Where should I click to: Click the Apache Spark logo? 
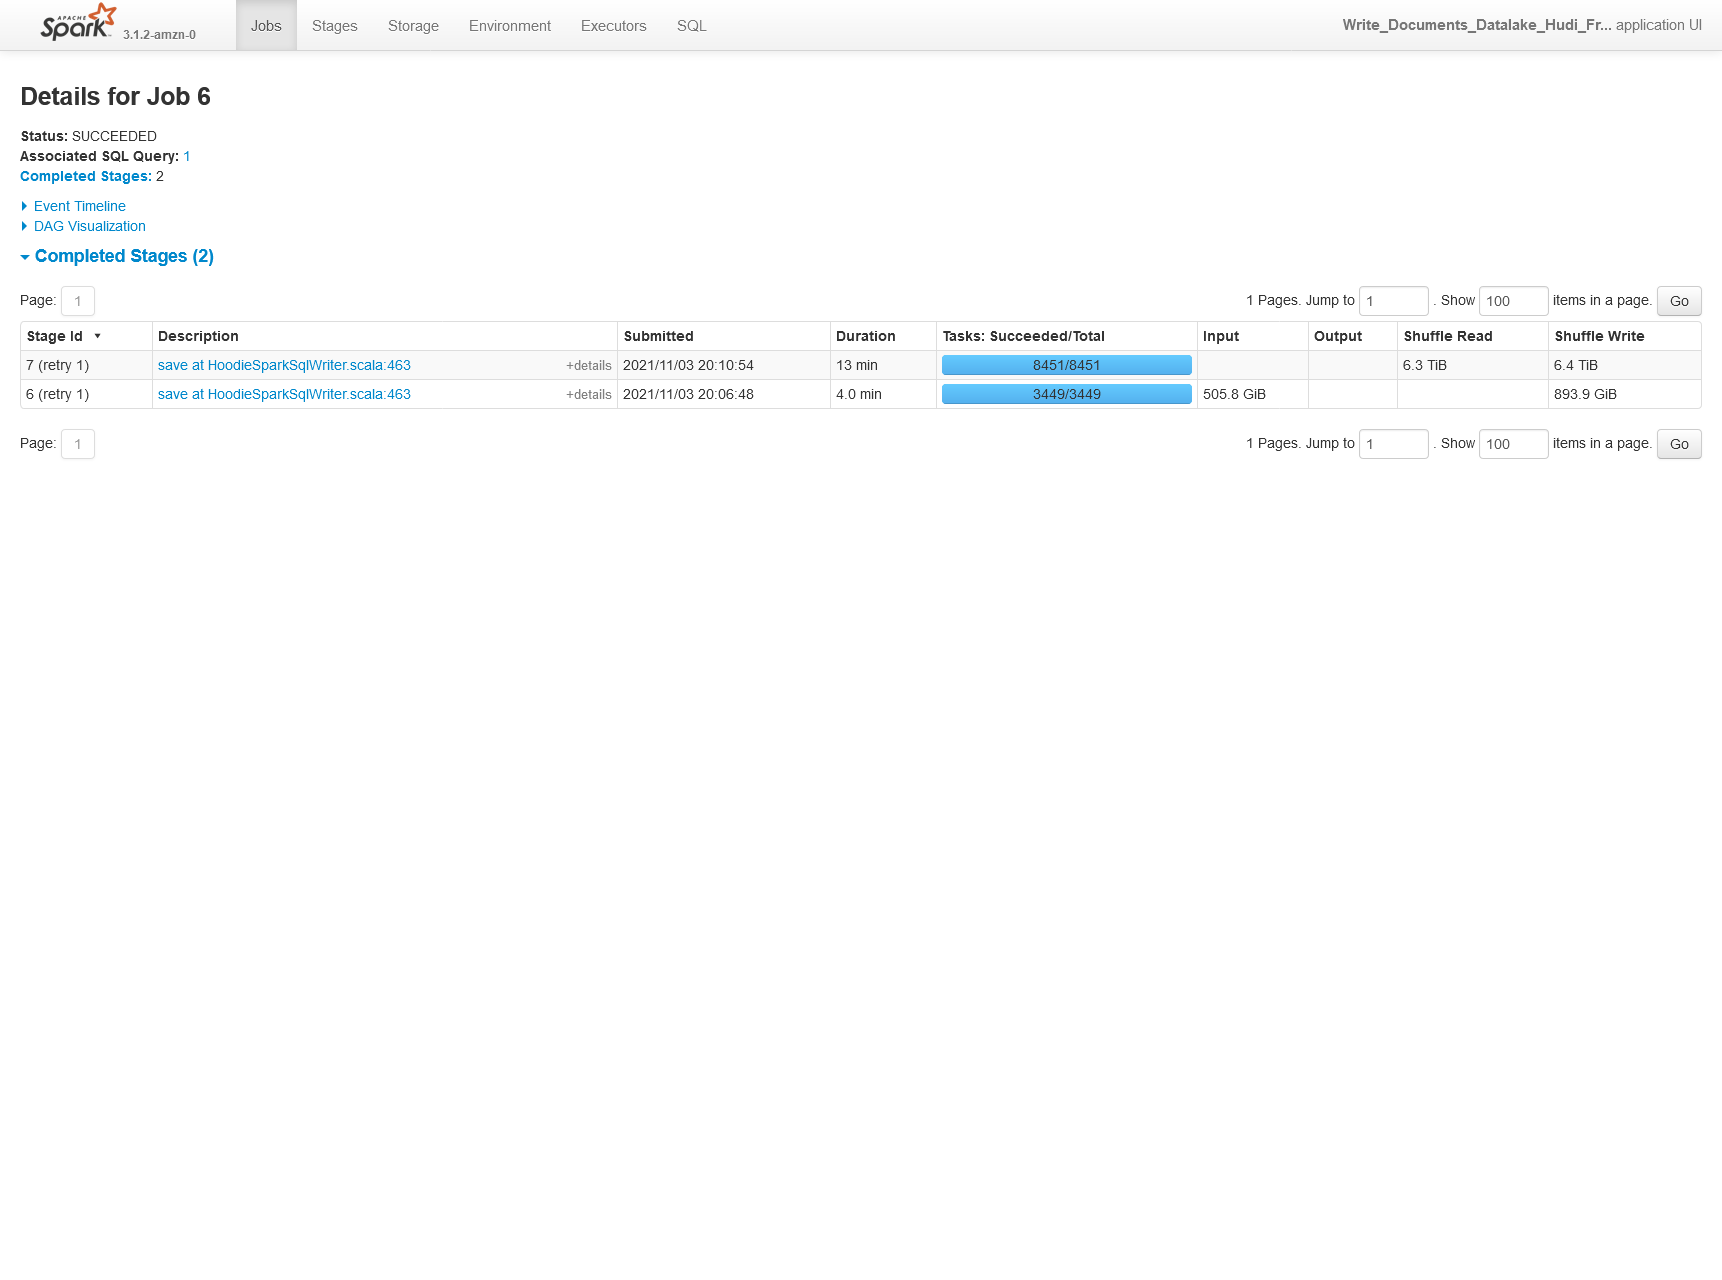pyautogui.click(x=75, y=22)
